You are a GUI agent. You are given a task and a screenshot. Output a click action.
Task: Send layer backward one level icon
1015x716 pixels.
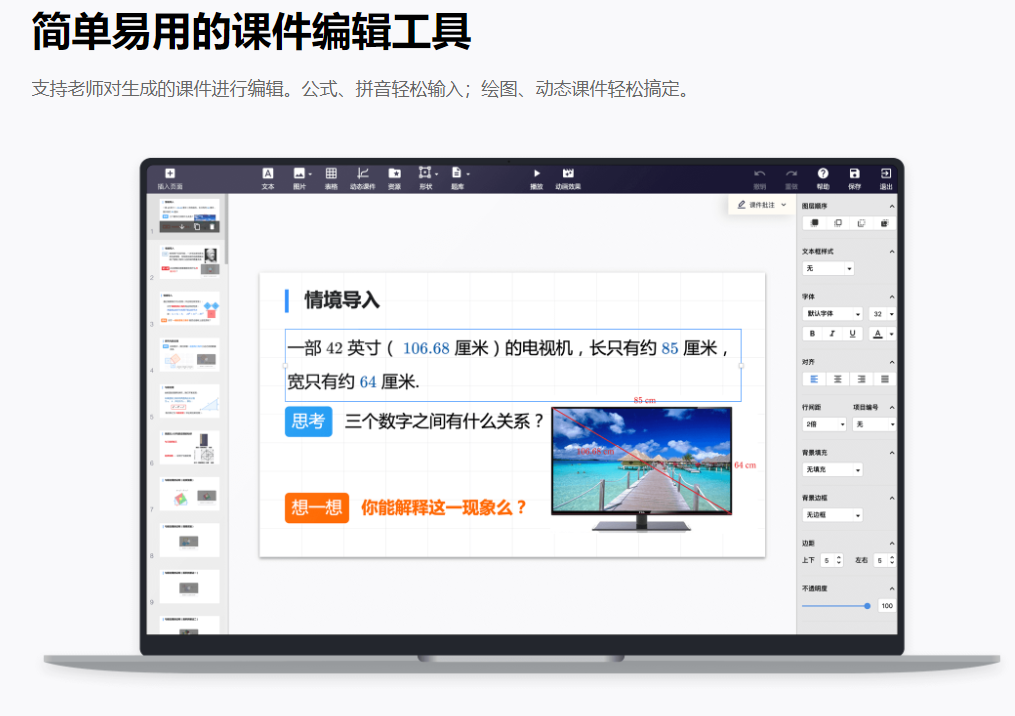[861, 223]
